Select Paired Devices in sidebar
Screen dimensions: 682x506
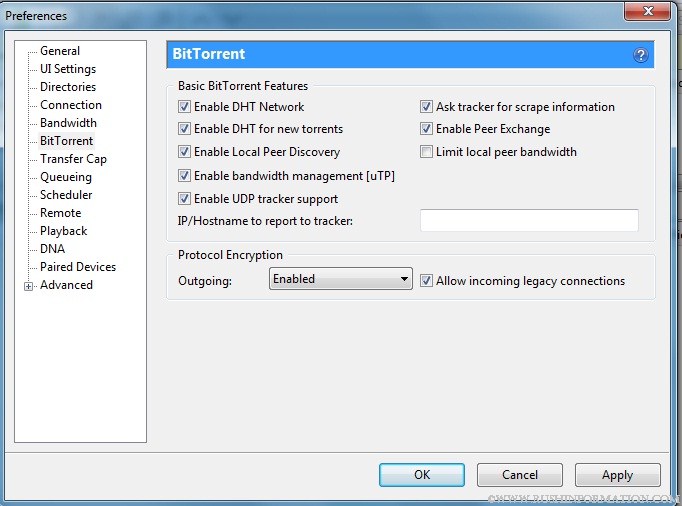[x=78, y=267]
